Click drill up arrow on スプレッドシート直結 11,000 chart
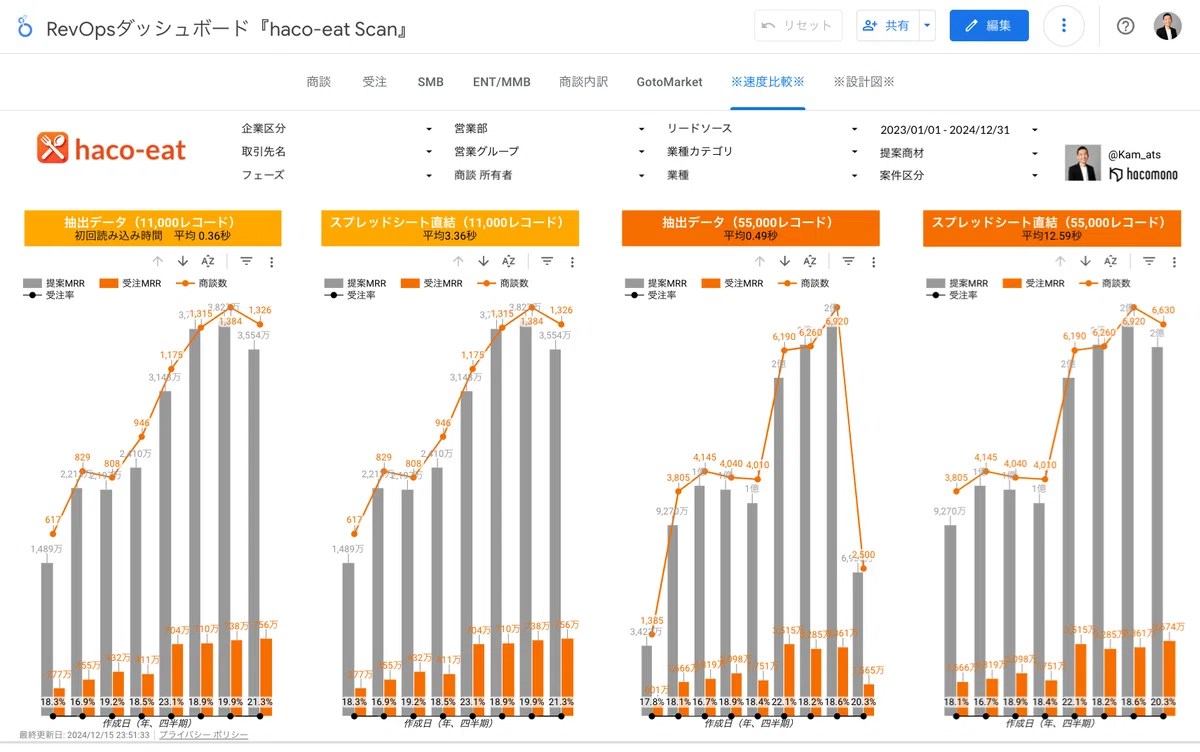The height and width of the screenshot is (752, 1200). click(x=458, y=261)
